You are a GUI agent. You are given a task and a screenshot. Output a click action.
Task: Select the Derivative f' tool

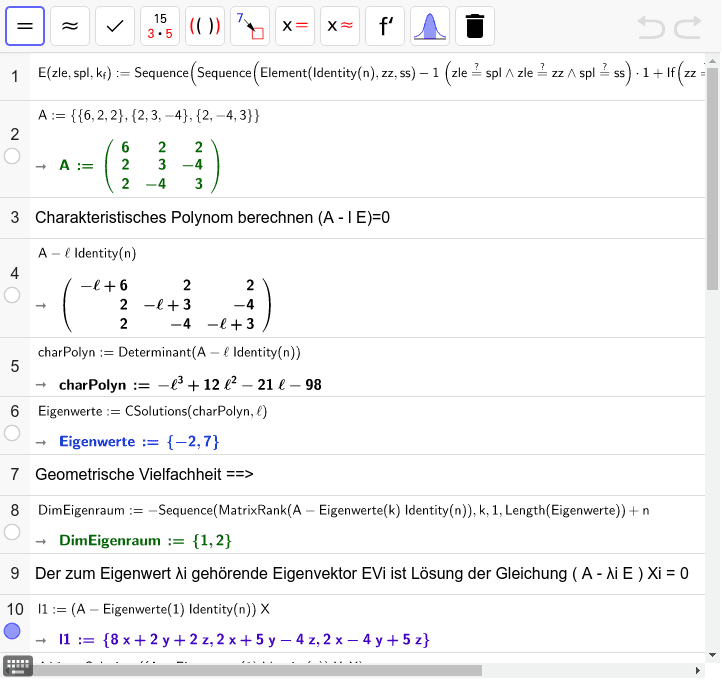(385, 26)
